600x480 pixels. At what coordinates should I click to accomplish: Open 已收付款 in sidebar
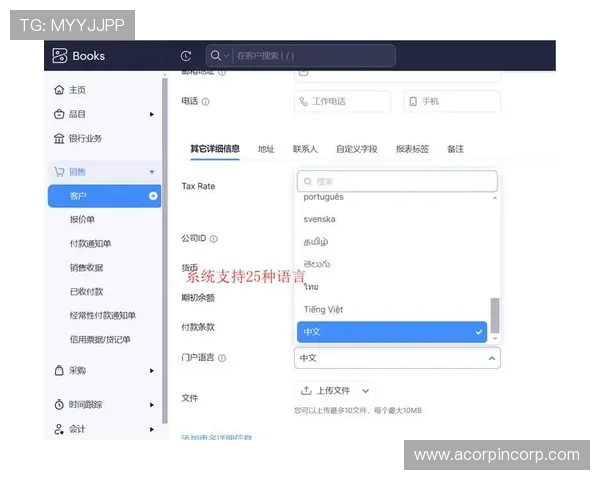86,292
